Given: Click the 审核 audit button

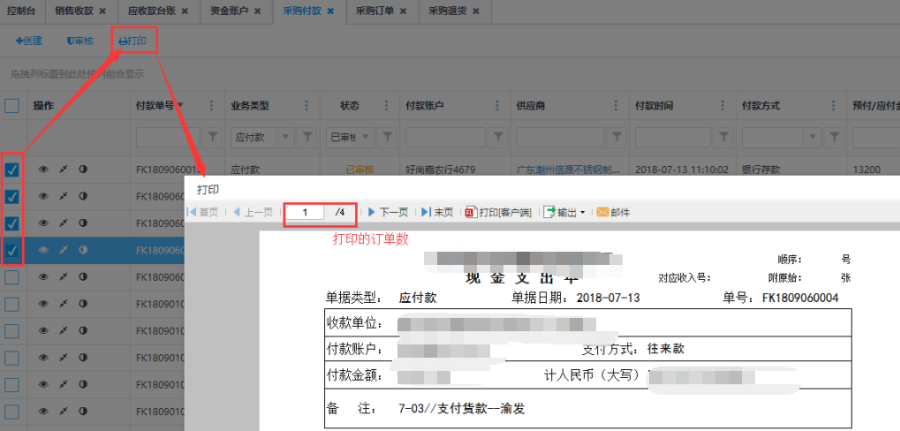Looking at the screenshot, I should tap(79, 42).
